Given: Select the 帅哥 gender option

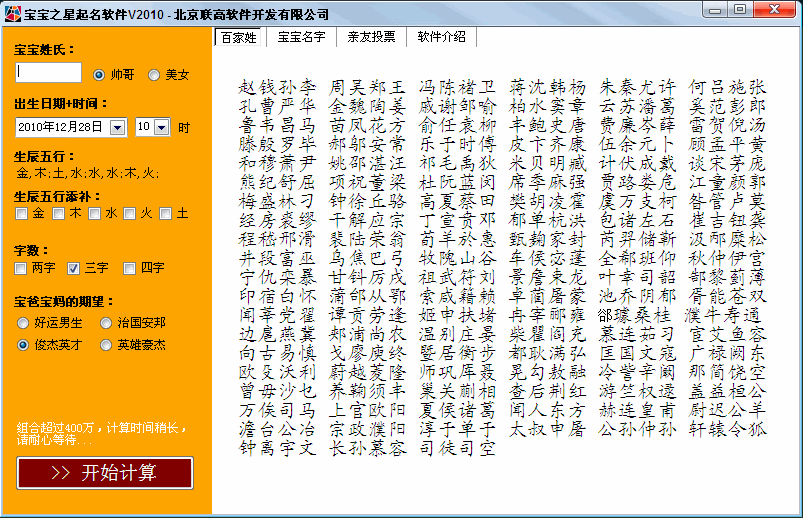Looking at the screenshot, I should [x=99, y=75].
